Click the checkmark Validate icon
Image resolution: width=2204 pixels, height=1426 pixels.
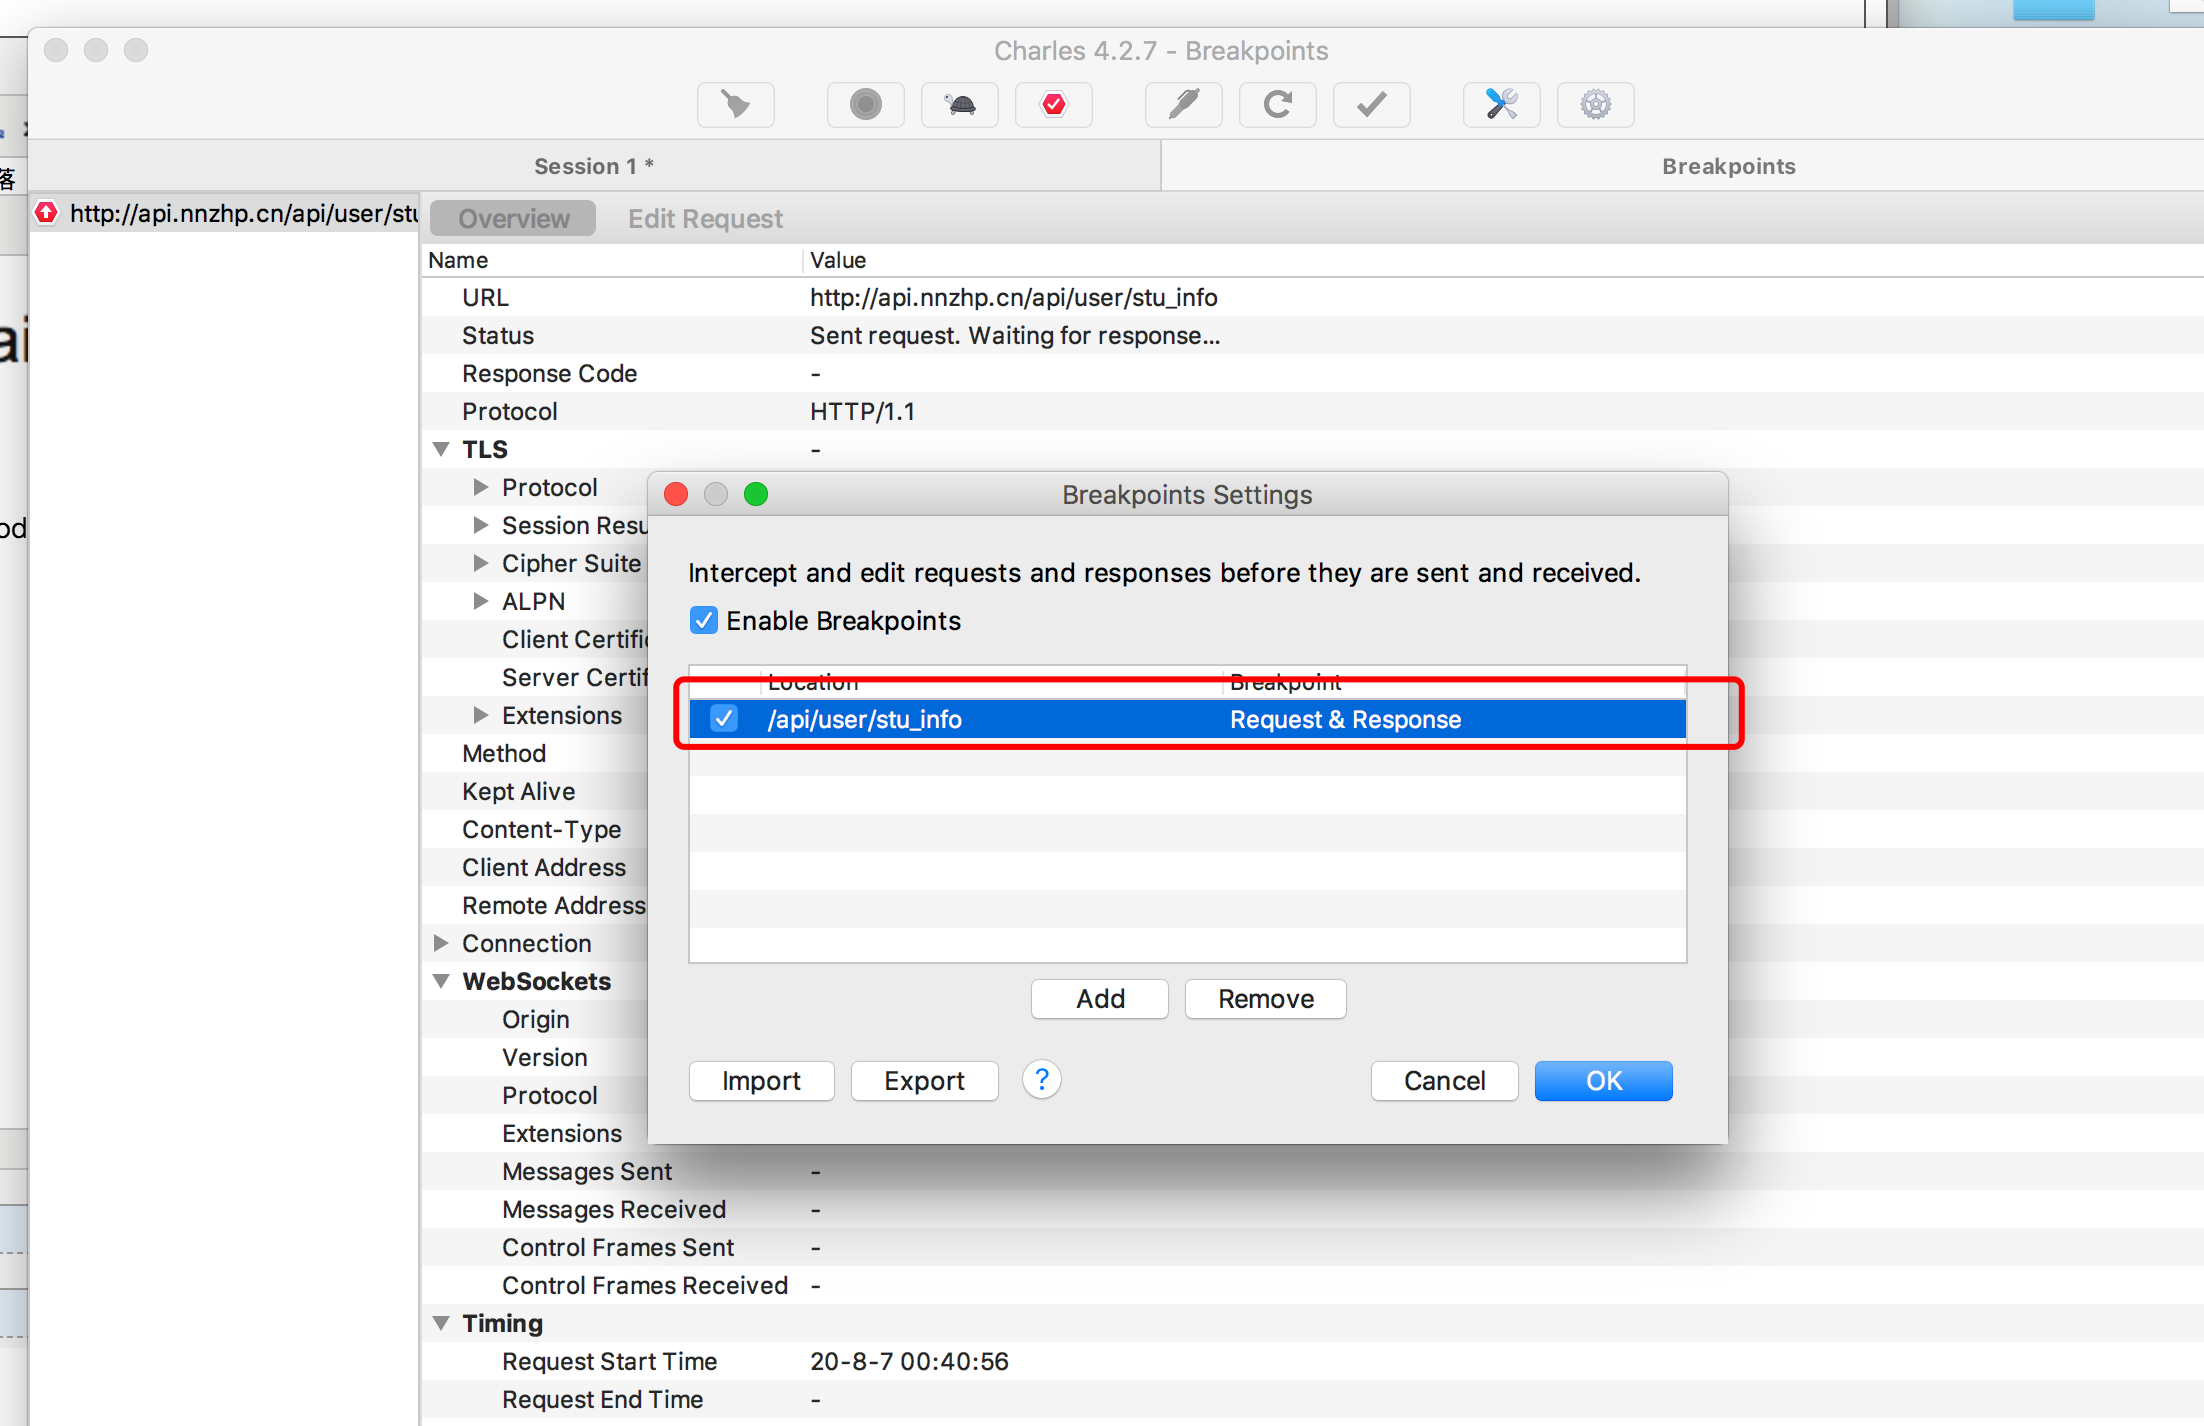pyautogui.click(x=1371, y=104)
